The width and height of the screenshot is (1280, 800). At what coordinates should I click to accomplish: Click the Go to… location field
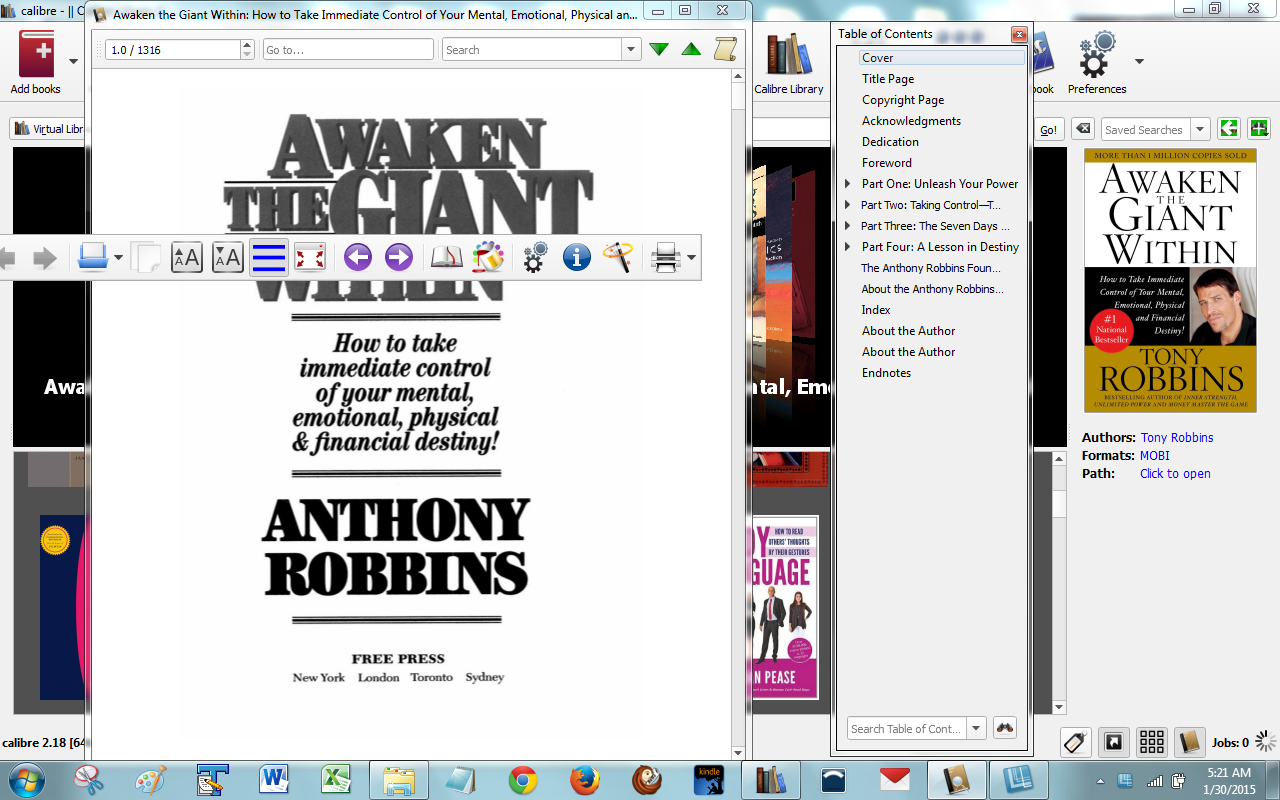pos(348,49)
